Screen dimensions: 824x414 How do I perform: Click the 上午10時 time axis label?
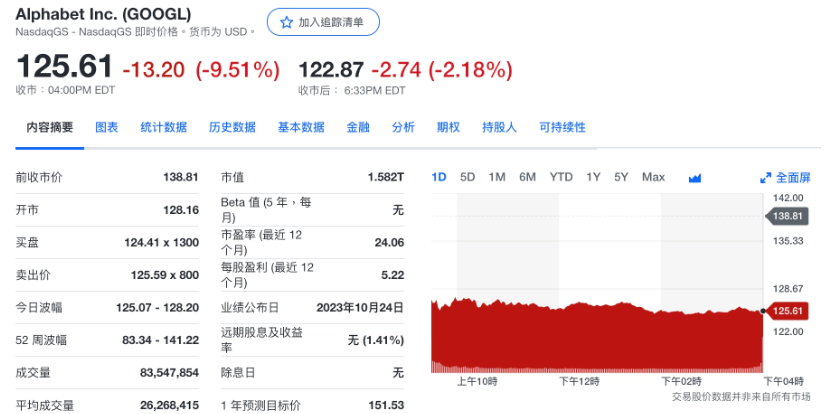click(477, 382)
